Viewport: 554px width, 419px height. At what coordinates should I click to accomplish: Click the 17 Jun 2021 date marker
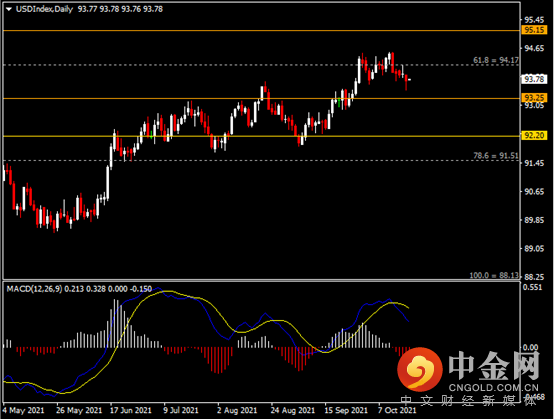131,411
